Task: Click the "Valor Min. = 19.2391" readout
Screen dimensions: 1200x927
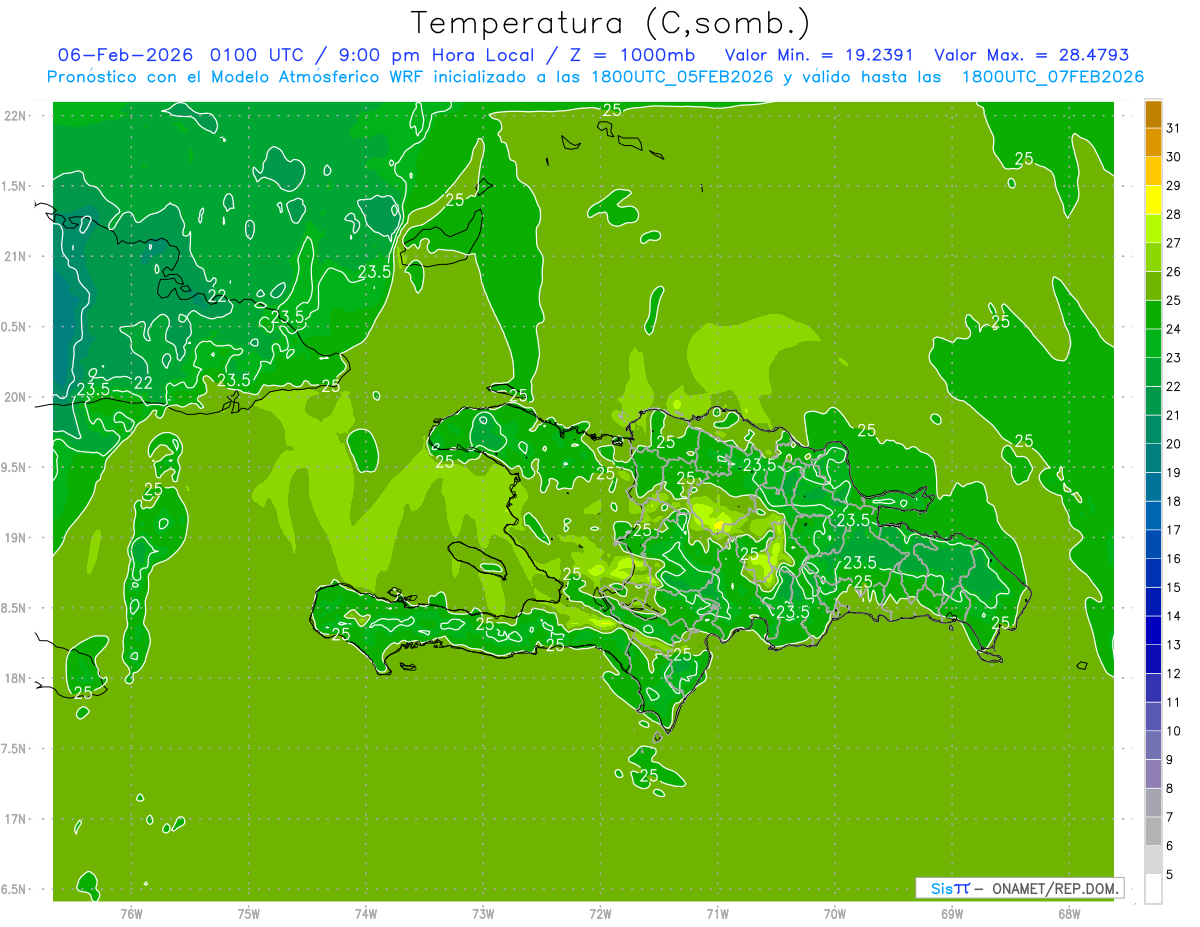Action: pos(819,55)
